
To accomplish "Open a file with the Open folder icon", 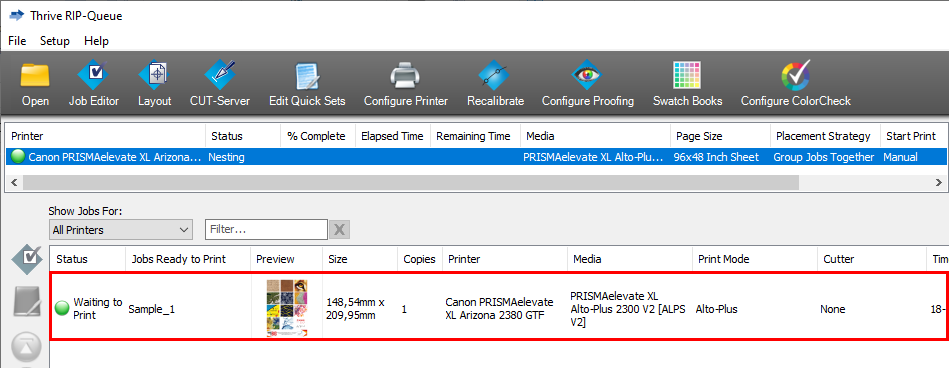I will pyautogui.click(x=35, y=84).
